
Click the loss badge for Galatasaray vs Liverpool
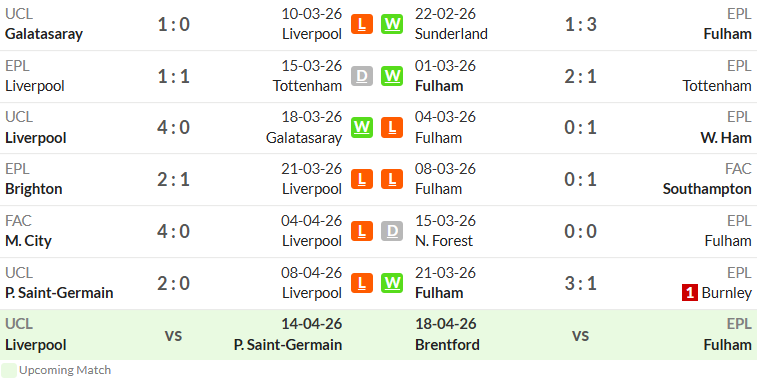click(362, 24)
